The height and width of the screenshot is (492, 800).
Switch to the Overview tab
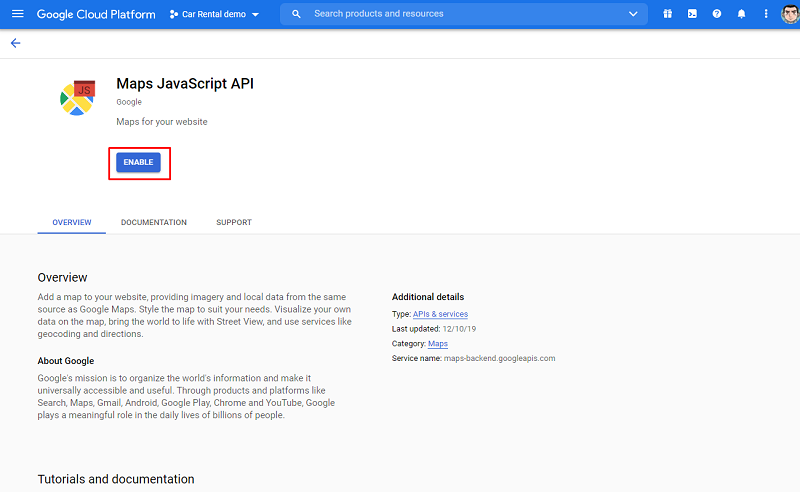pyautogui.click(x=72, y=223)
